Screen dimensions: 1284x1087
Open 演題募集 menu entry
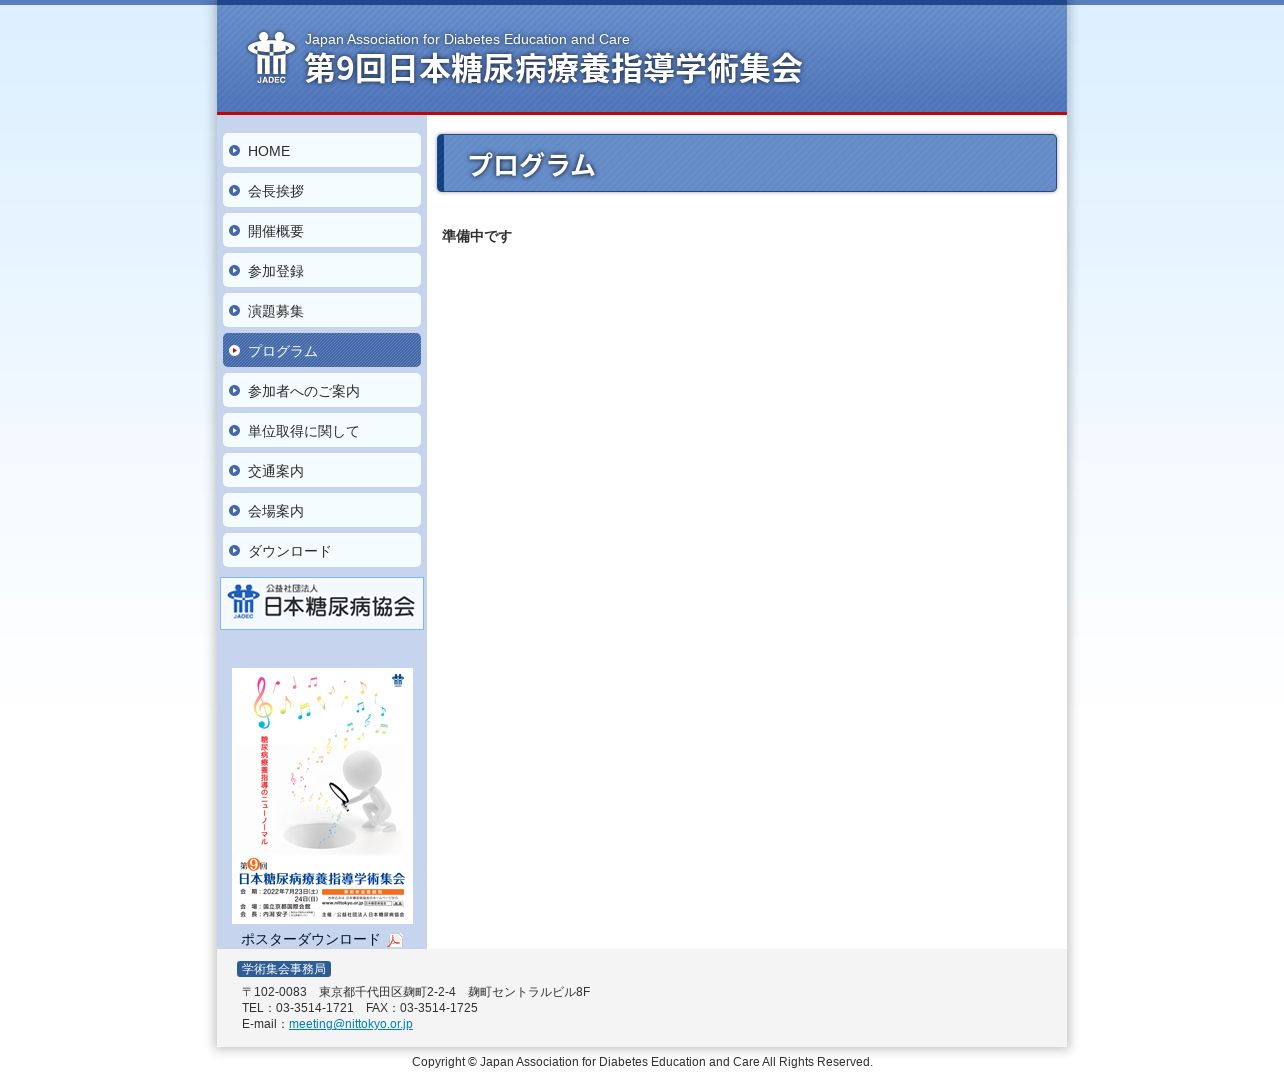(322, 310)
